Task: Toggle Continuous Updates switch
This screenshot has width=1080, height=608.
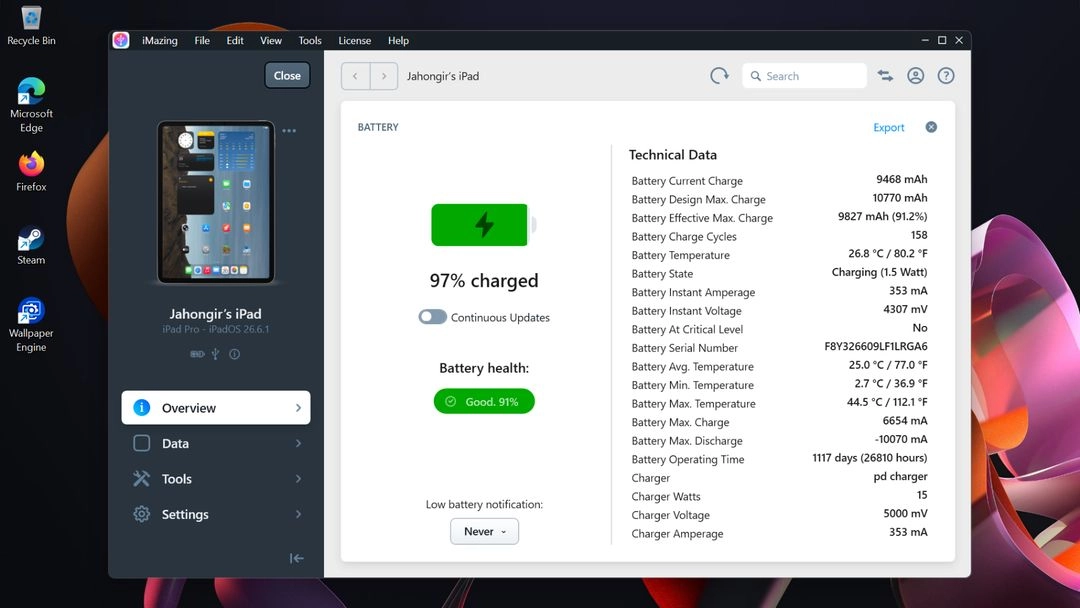Action: click(433, 317)
